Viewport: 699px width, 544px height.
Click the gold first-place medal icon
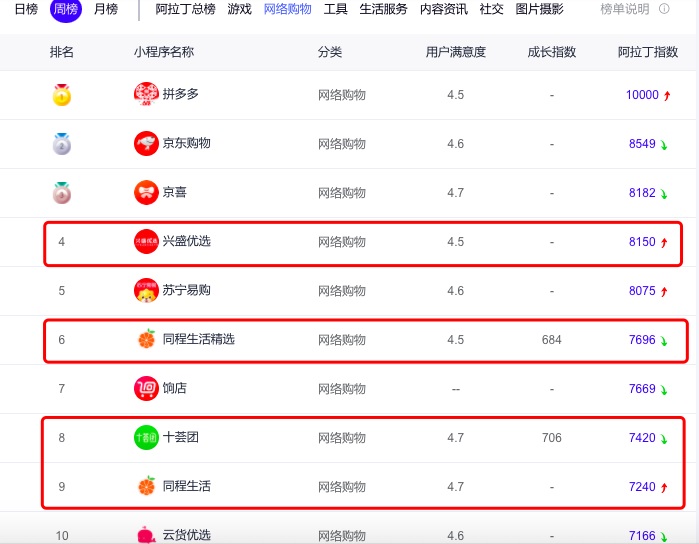[x=62, y=95]
